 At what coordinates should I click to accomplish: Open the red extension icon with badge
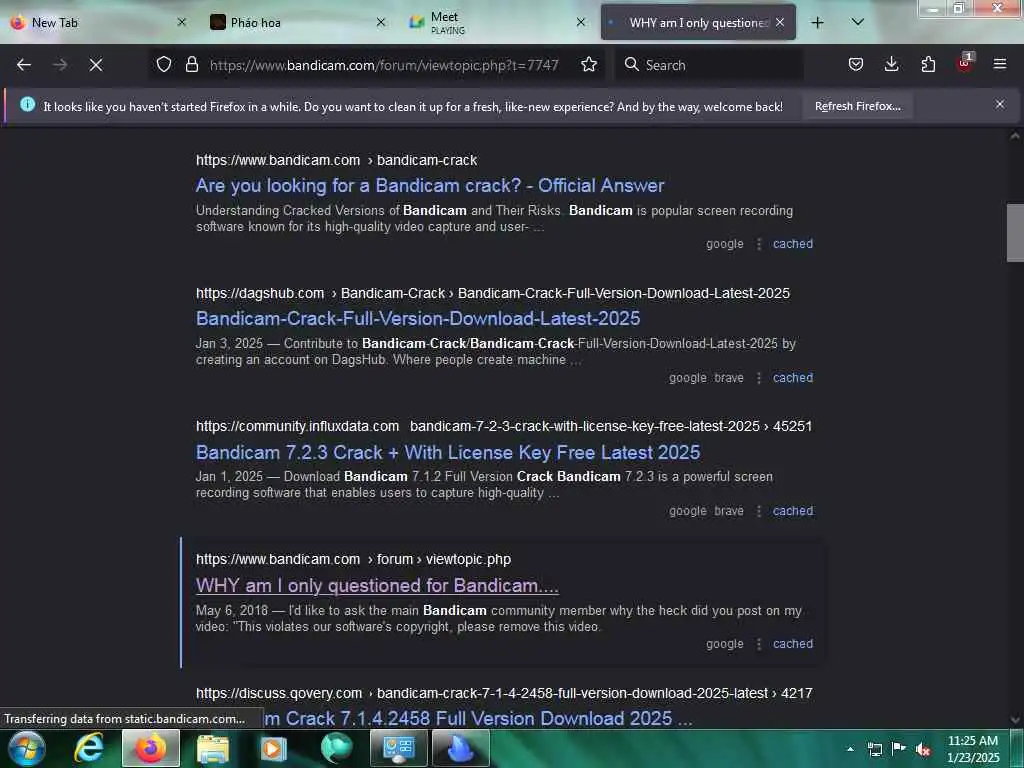tap(965, 63)
